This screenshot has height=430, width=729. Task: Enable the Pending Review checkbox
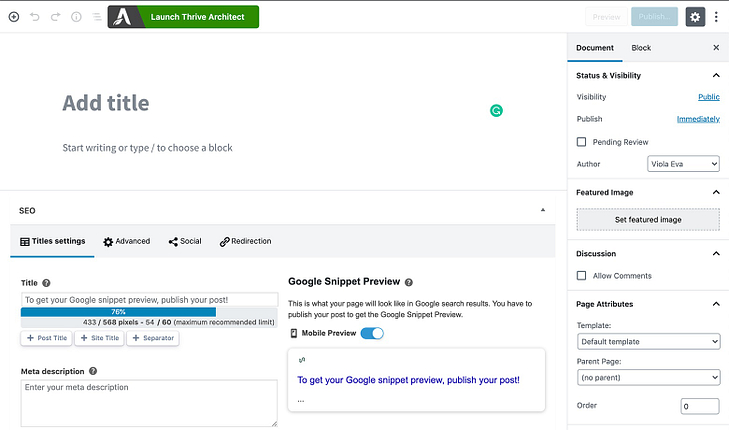tap(581, 142)
